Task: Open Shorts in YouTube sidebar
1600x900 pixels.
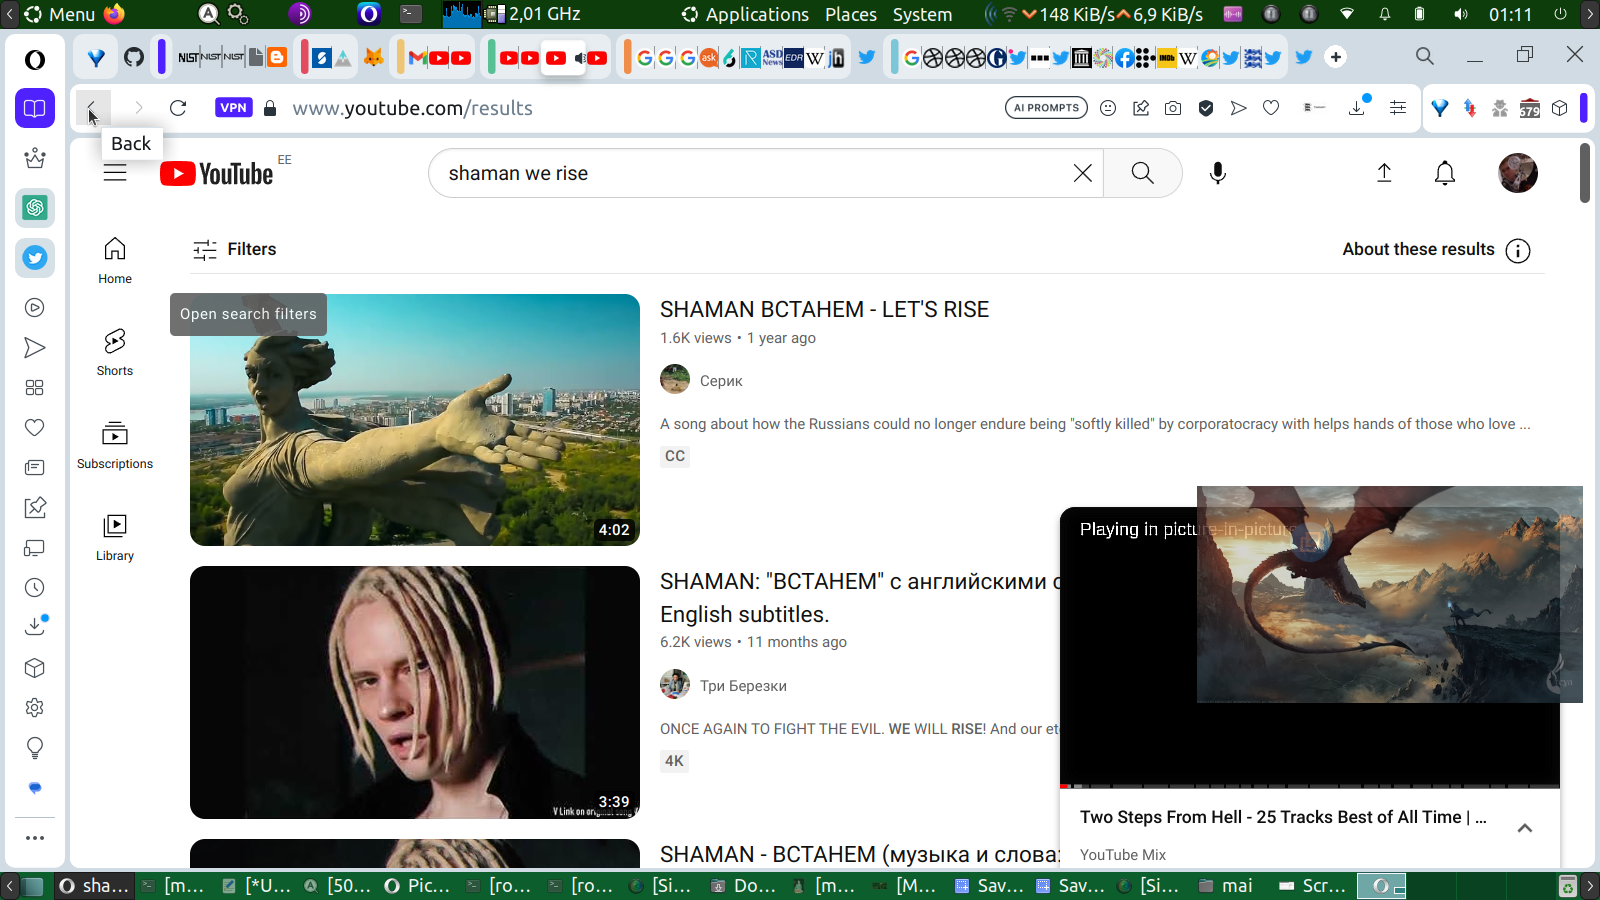Action: pyautogui.click(x=115, y=353)
